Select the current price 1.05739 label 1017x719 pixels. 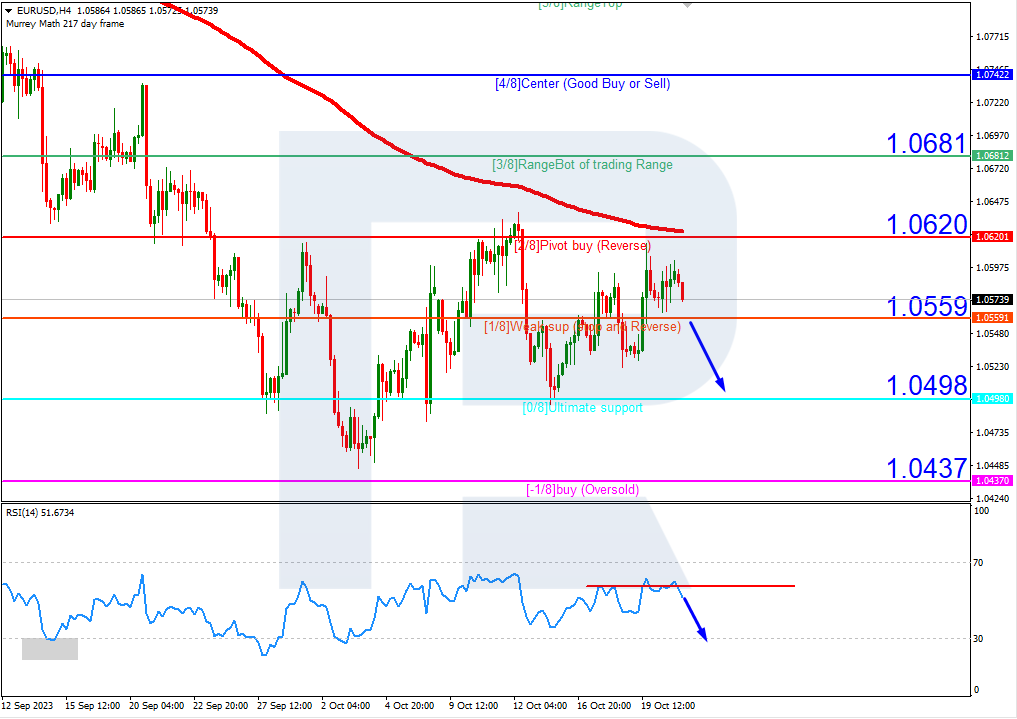pyautogui.click(x=992, y=300)
